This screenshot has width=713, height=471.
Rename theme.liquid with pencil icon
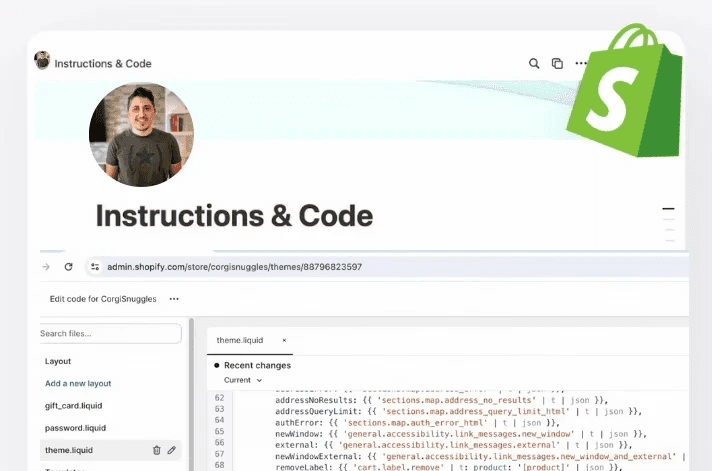tap(171, 450)
